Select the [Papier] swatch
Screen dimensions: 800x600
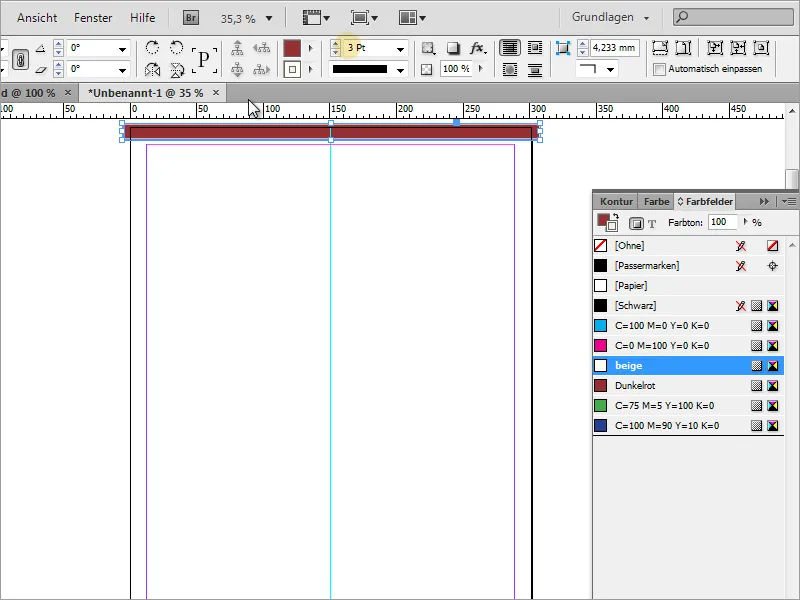[688, 286]
